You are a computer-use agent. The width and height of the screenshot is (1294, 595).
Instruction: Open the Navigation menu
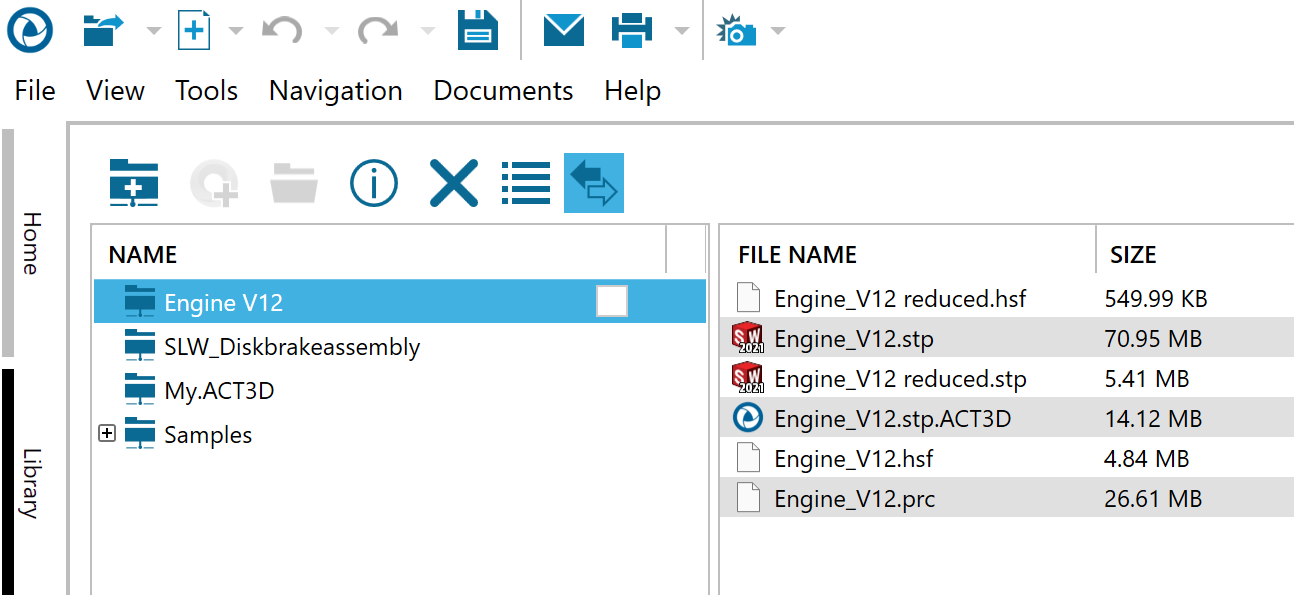tap(335, 91)
